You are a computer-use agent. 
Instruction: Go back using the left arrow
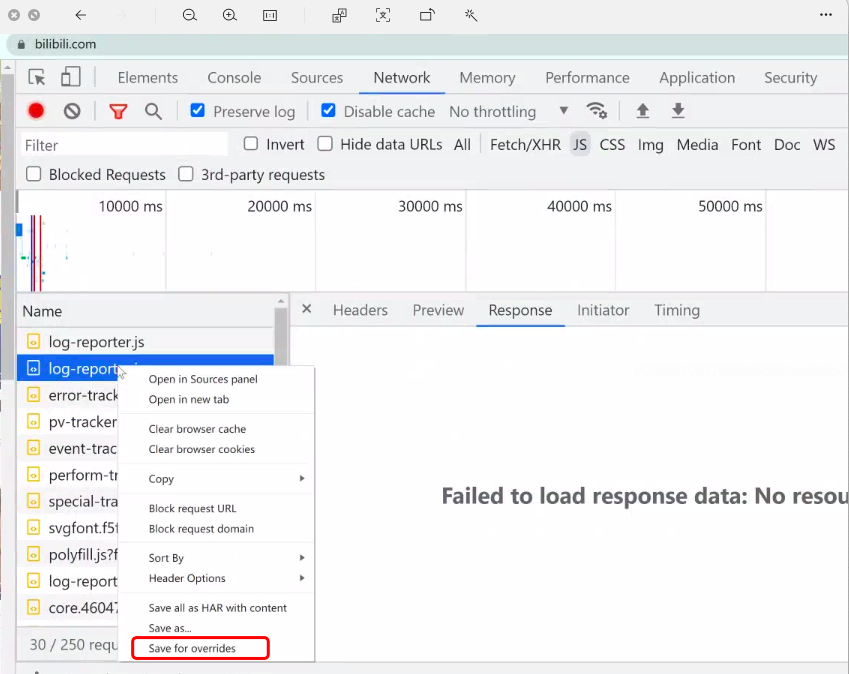[x=81, y=15]
